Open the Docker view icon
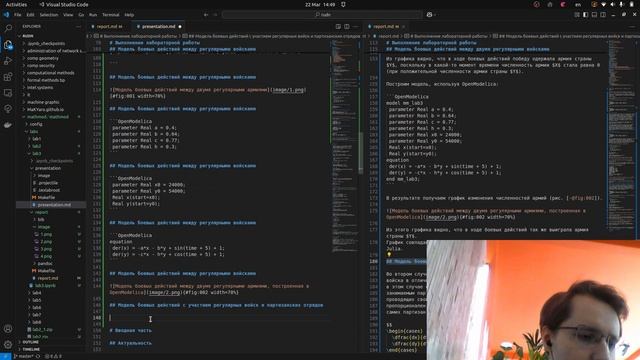The width and height of the screenshot is (640, 360). [x=8, y=125]
